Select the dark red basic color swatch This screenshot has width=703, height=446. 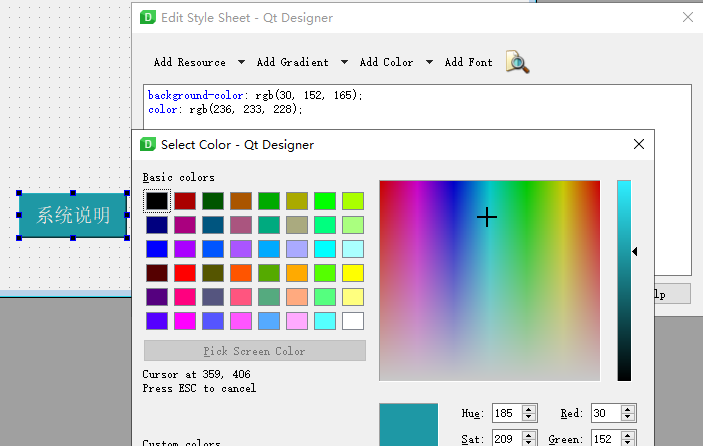(x=185, y=201)
